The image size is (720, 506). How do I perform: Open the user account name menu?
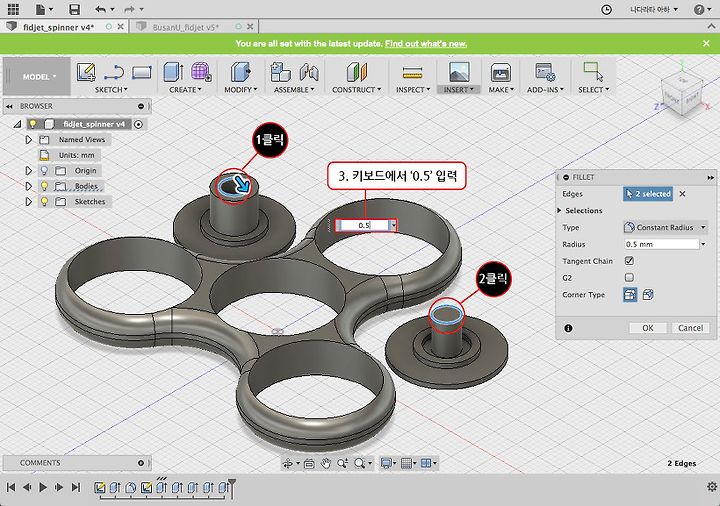(654, 9)
